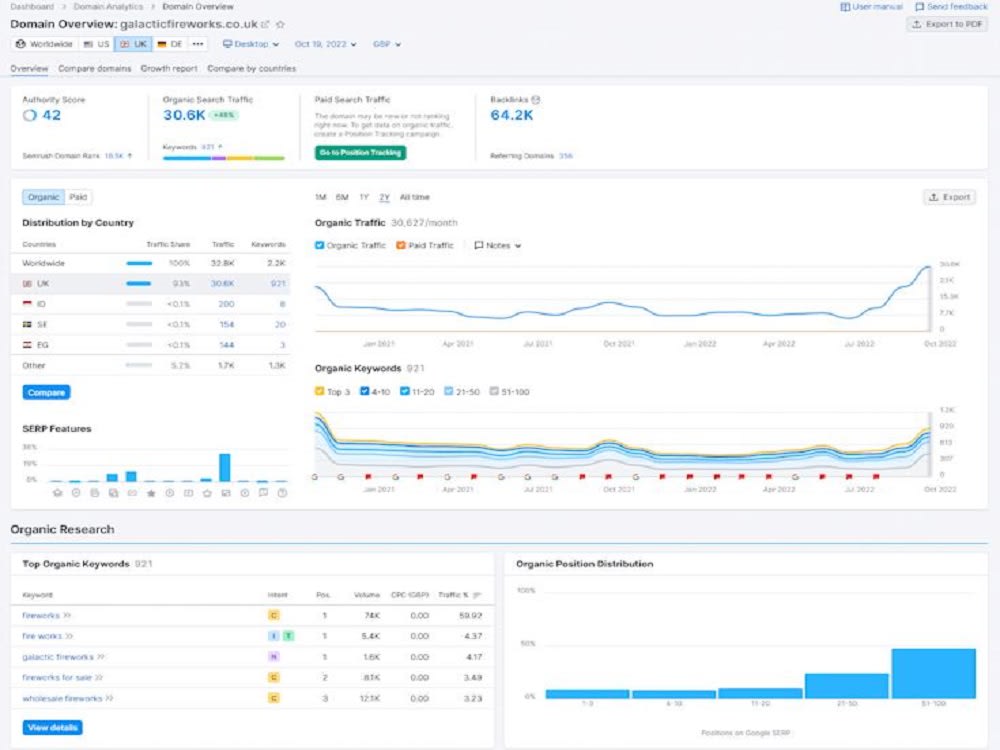The width and height of the screenshot is (1000, 750).
Task: Open the Growth report tab
Action: [169, 68]
